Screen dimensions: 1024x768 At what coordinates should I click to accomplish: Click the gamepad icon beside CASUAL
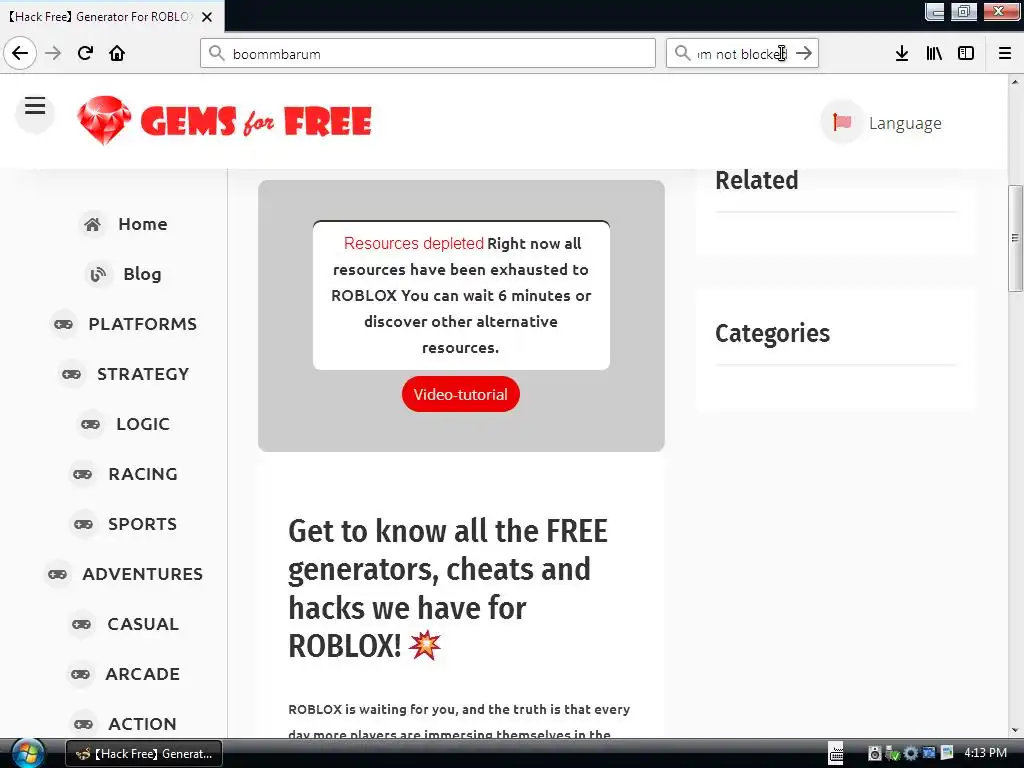82,624
